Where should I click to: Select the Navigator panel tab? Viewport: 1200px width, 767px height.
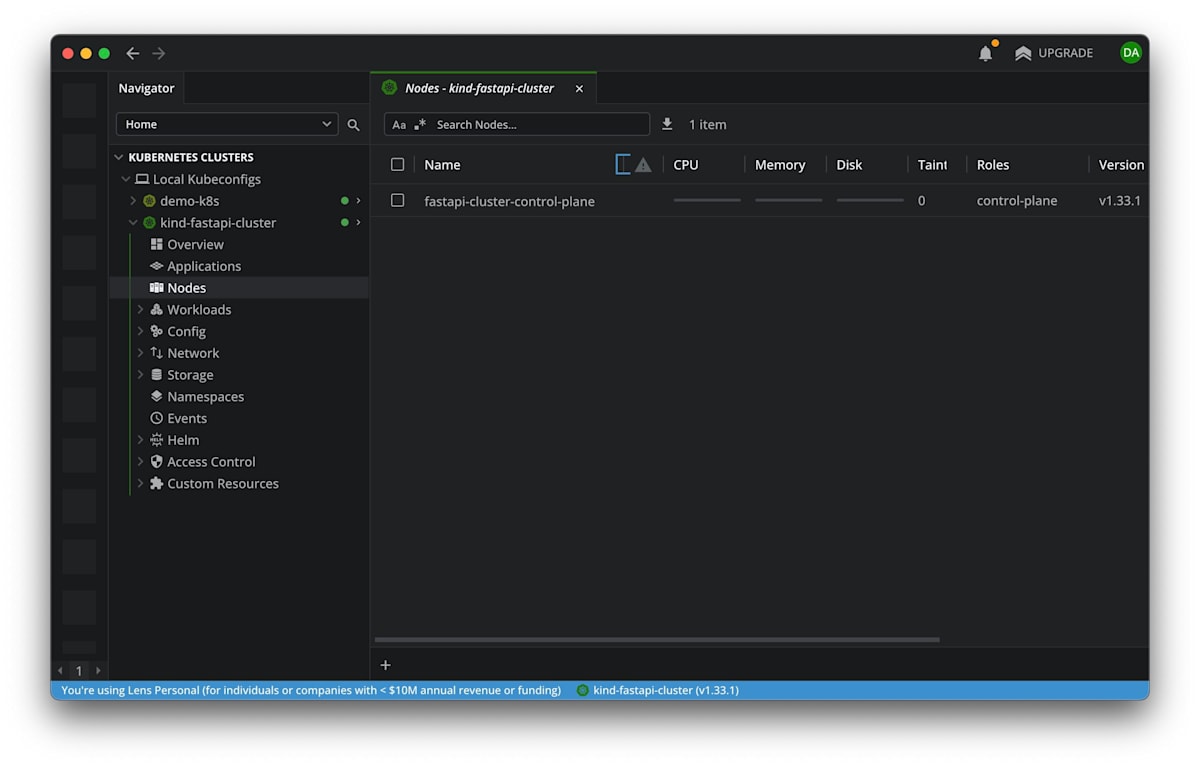(146, 88)
